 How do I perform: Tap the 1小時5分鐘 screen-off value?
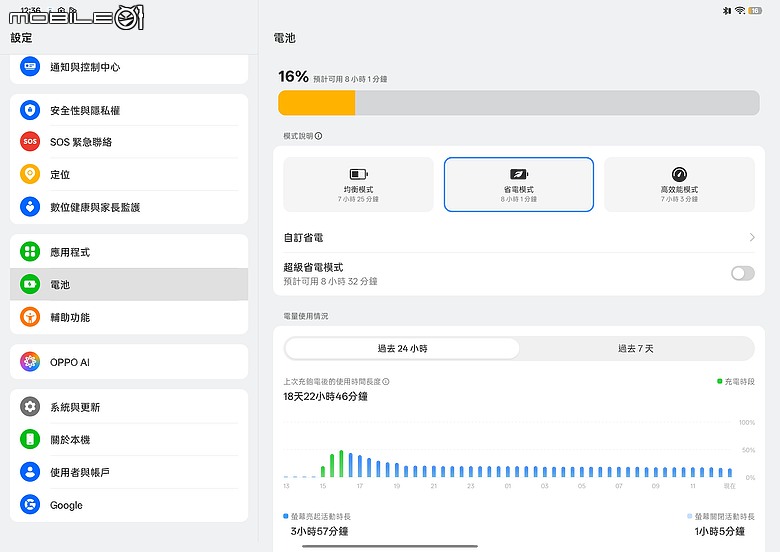pos(720,531)
